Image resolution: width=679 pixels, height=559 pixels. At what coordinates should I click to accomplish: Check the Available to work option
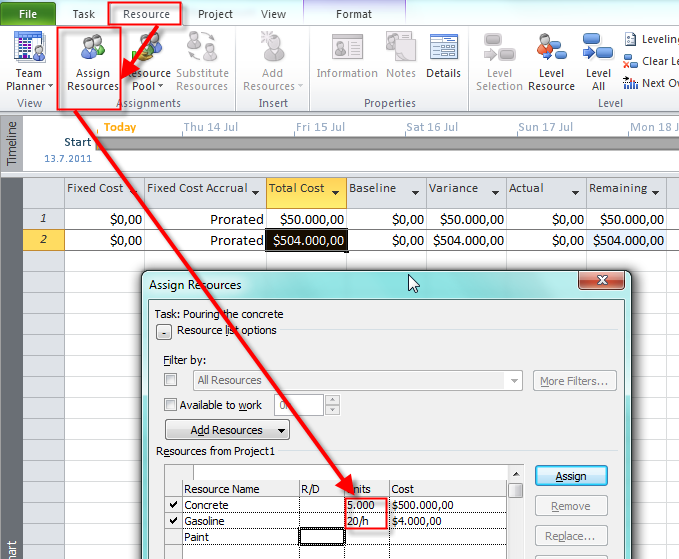click(171, 405)
